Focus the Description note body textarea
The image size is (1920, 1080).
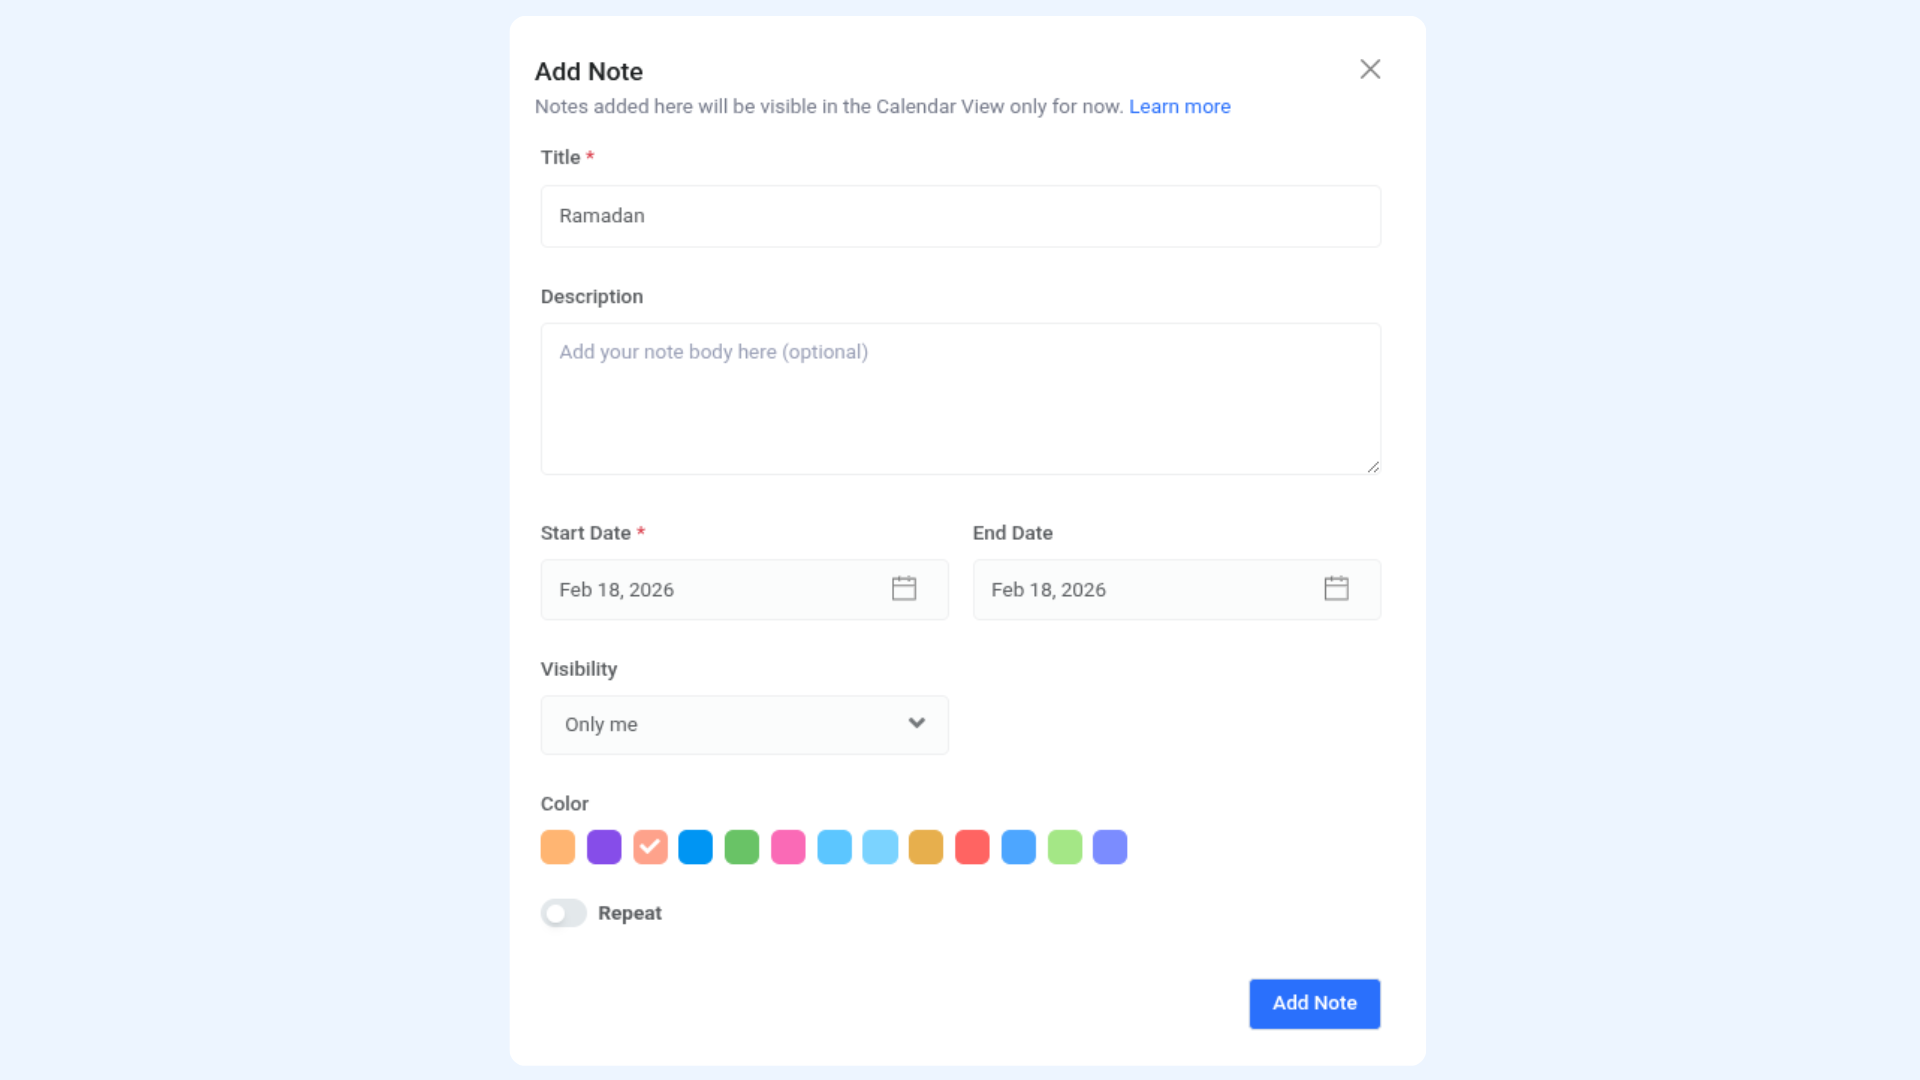[960, 398]
